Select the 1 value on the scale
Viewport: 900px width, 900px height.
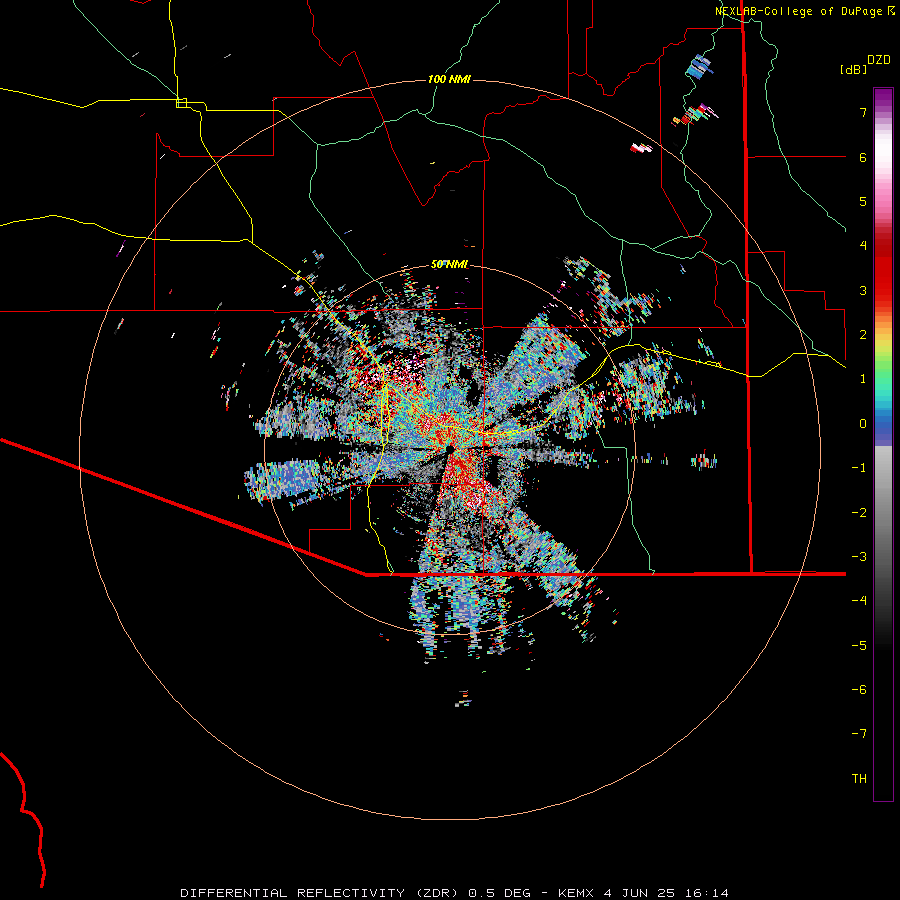(x=863, y=379)
